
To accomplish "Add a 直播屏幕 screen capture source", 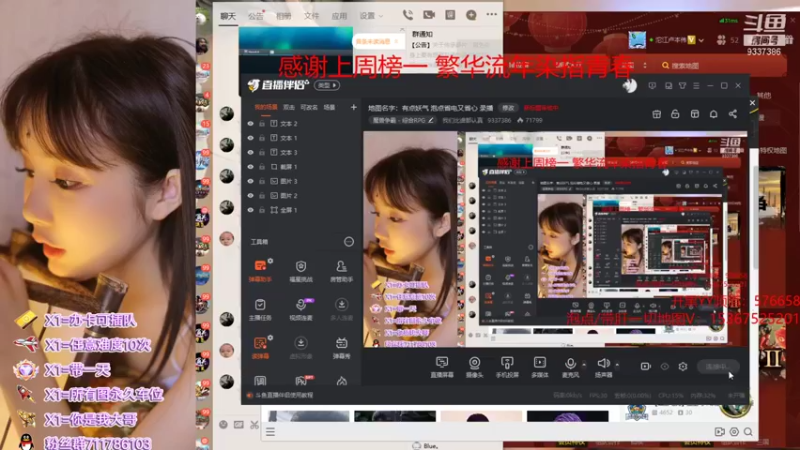I will [442, 366].
